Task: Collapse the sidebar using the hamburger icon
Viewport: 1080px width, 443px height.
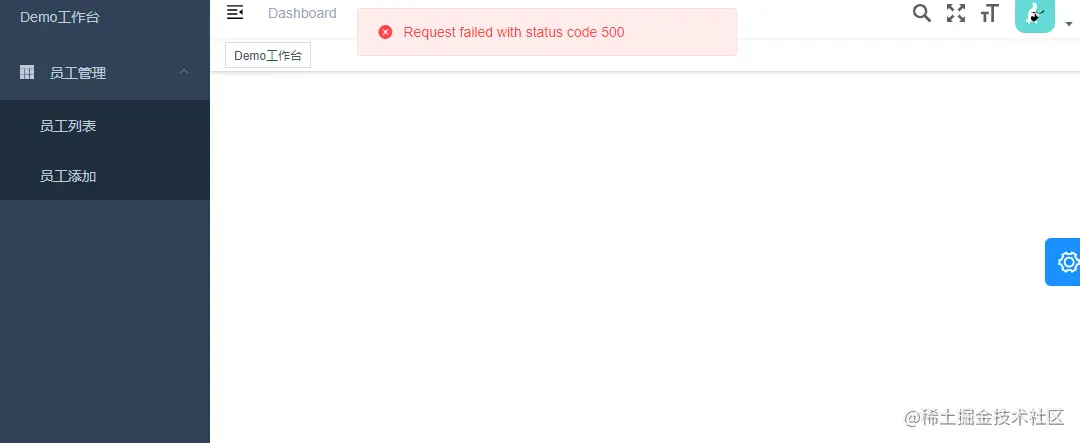Action: tap(235, 12)
